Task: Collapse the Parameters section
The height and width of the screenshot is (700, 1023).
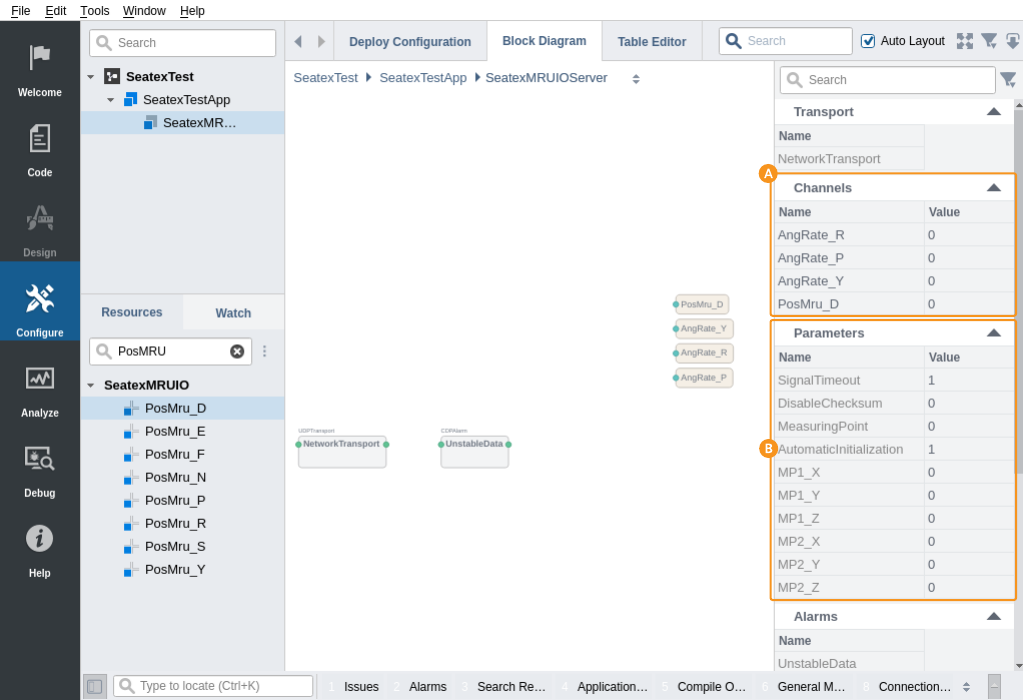Action: tap(993, 333)
